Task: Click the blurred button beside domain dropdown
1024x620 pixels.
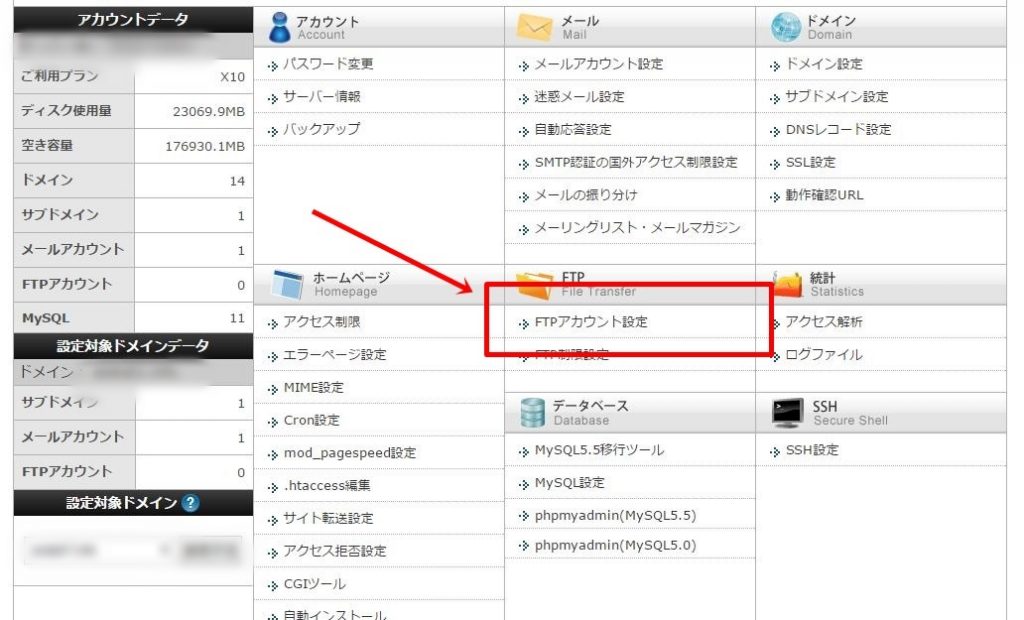Action: pos(210,551)
